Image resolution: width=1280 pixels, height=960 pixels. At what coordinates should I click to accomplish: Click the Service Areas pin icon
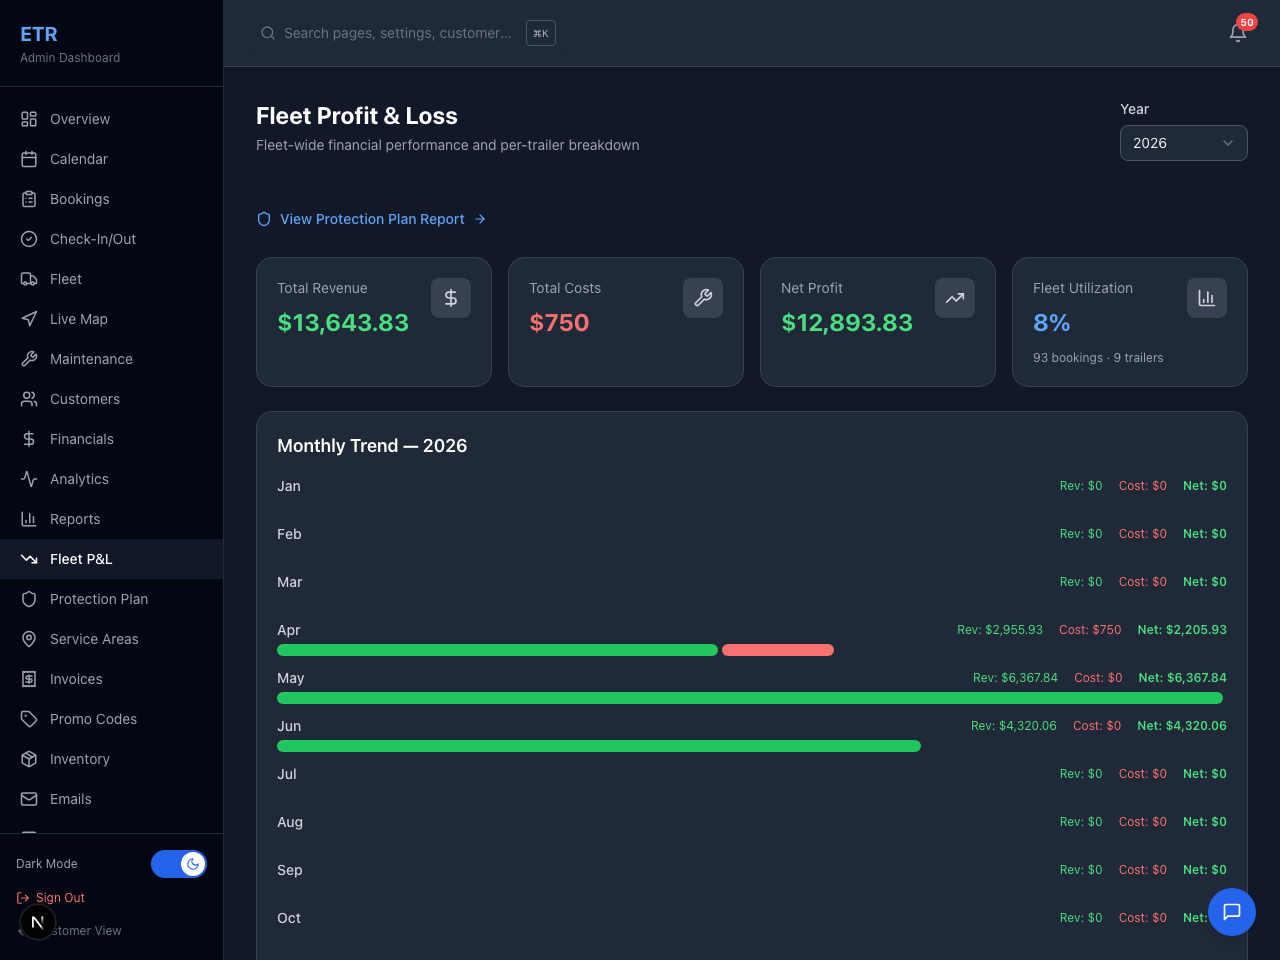(x=29, y=639)
